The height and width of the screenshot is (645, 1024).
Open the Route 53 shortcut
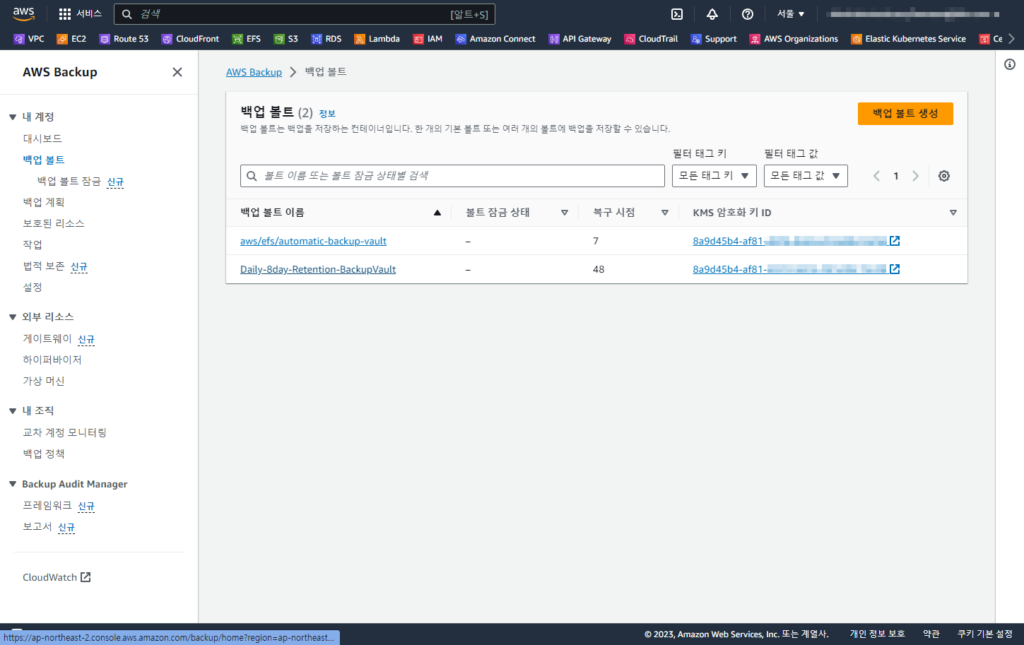point(123,39)
